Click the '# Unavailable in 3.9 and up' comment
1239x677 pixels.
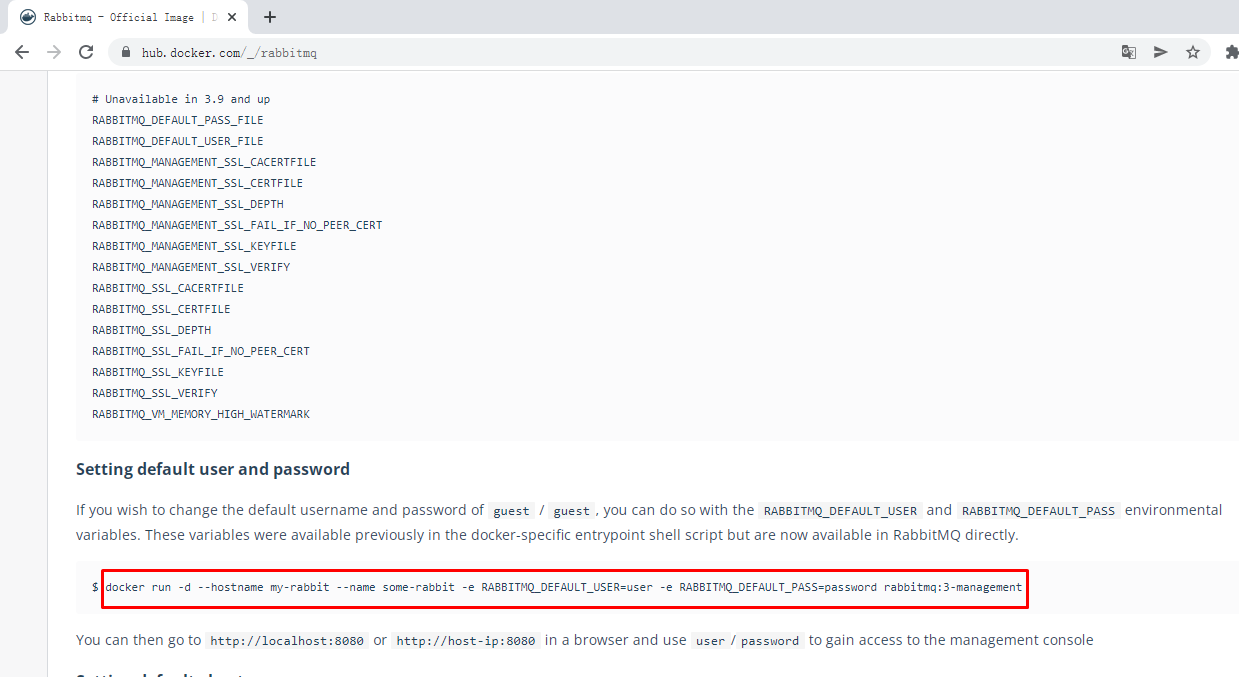181,99
